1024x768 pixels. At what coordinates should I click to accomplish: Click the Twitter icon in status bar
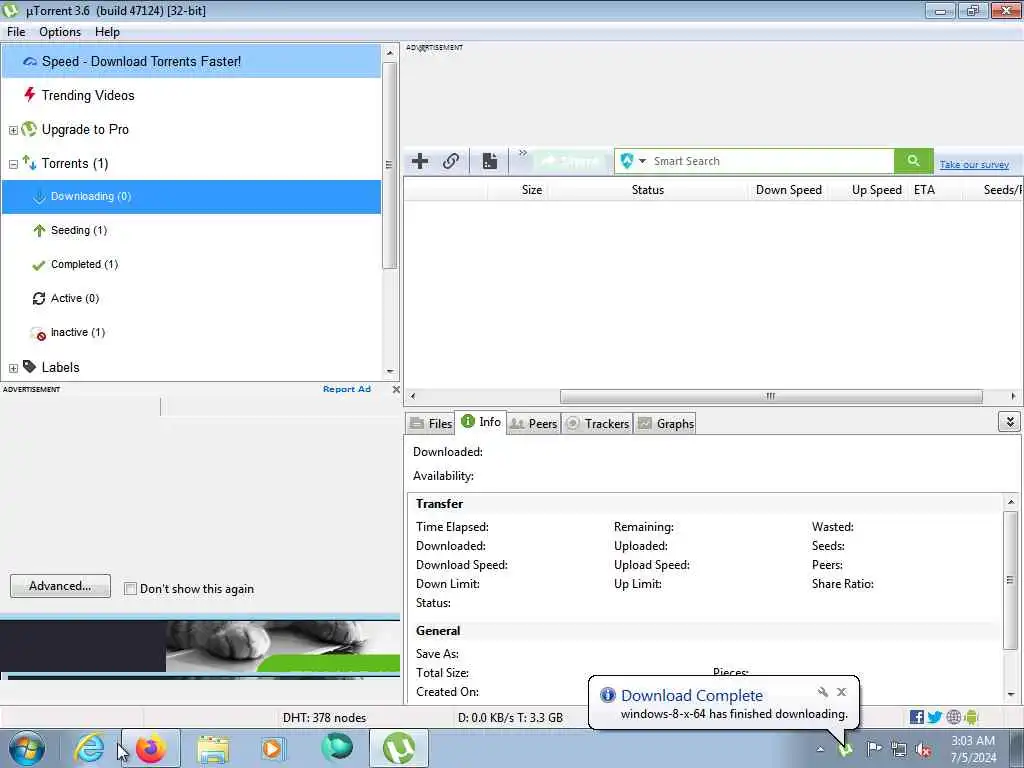click(935, 717)
